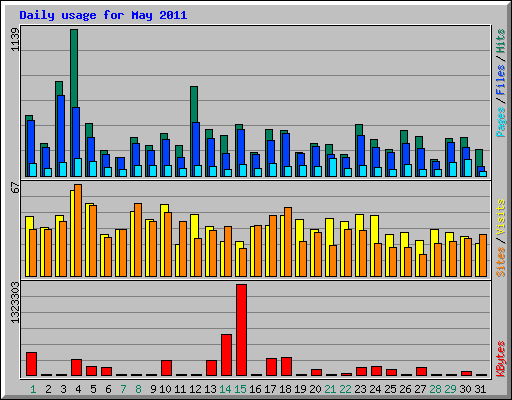
Task: Click green weekend day label 7
Action: 123,389
